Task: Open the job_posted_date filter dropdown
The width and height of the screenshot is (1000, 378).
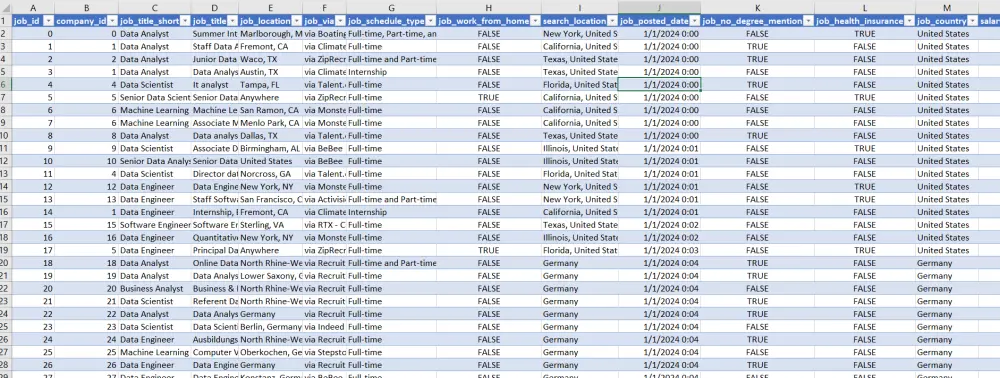Action: 695,21
